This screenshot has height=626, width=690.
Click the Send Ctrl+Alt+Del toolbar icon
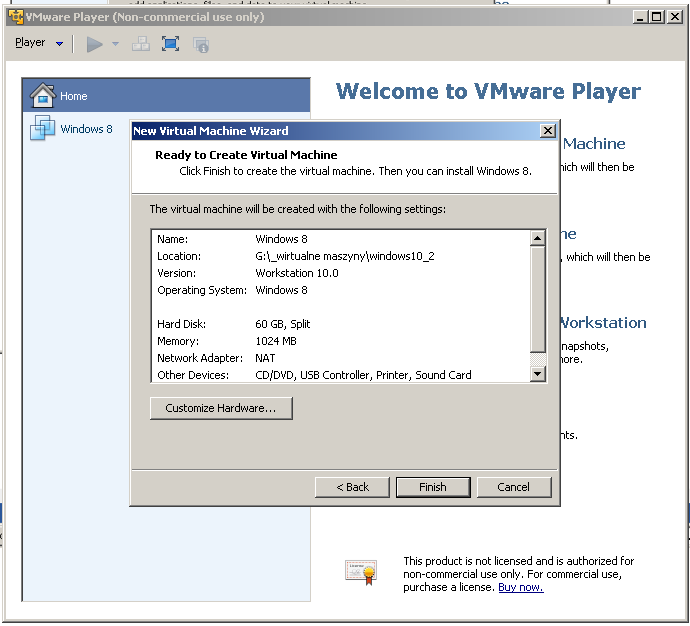pyautogui.click(x=141, y=44)
